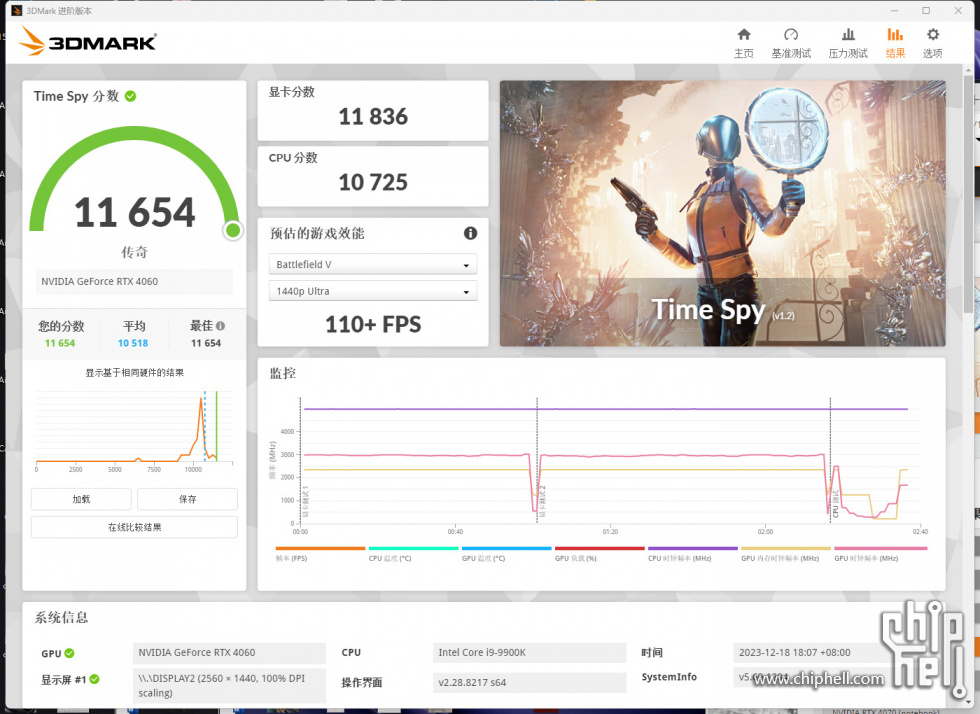Click the 在线比较结果 button
Screen dimensions: 980x714
pos(134,527)
